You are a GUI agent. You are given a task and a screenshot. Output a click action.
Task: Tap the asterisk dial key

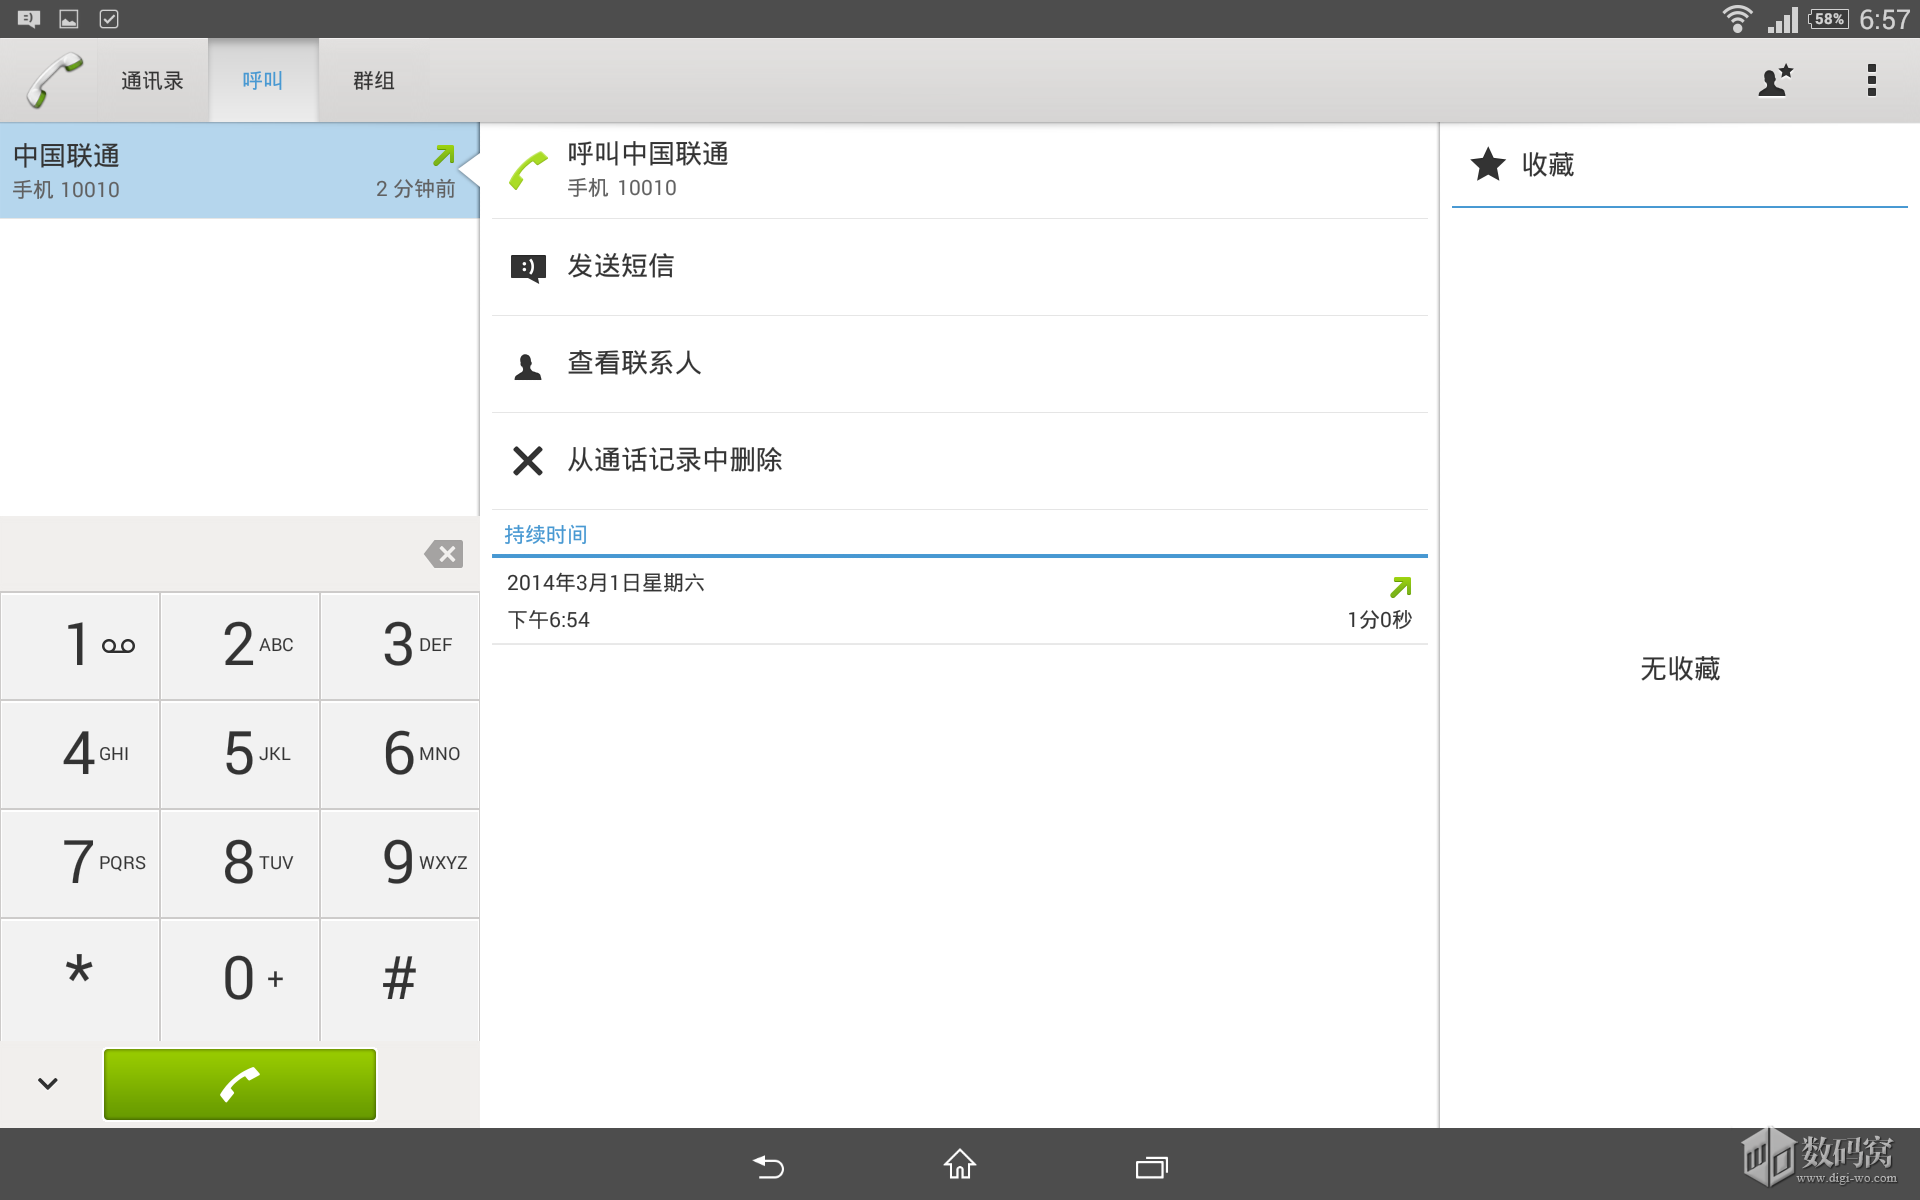point(80,979)
